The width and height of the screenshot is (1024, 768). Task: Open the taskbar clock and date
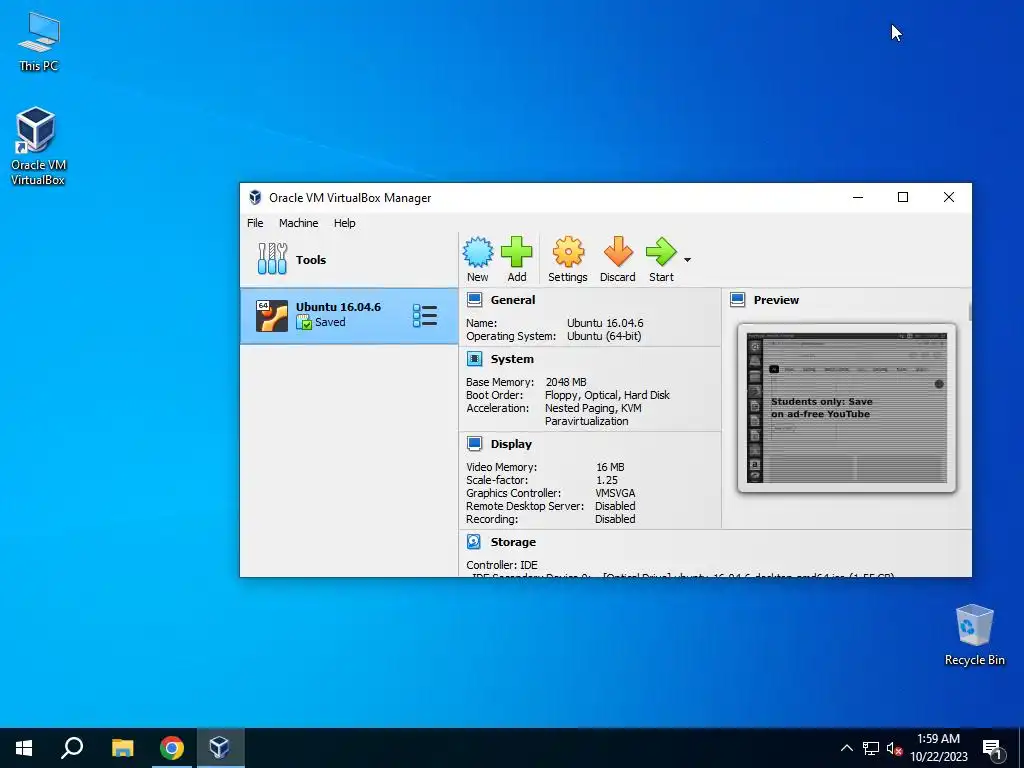click(938, 748)
